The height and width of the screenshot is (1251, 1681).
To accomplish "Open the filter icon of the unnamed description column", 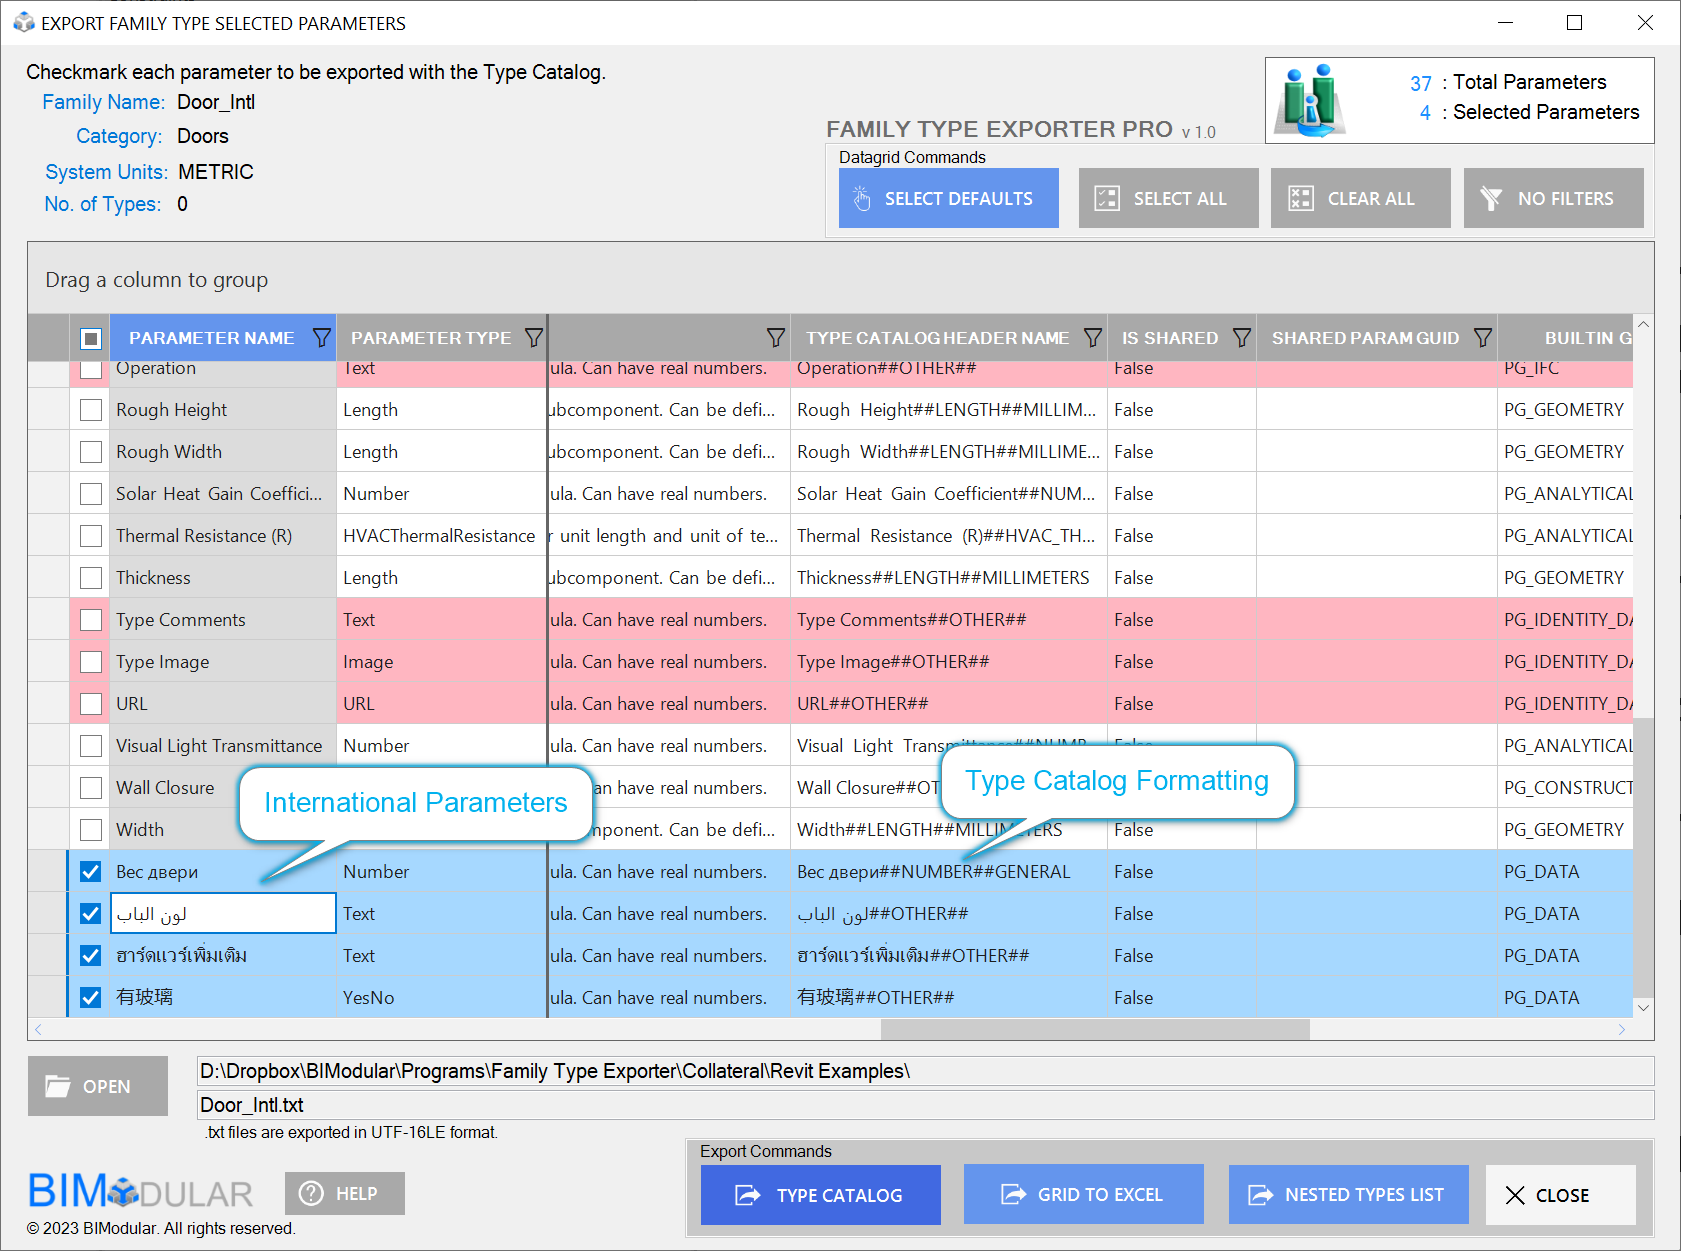I will pyautogui.click(x=775, y=338).
